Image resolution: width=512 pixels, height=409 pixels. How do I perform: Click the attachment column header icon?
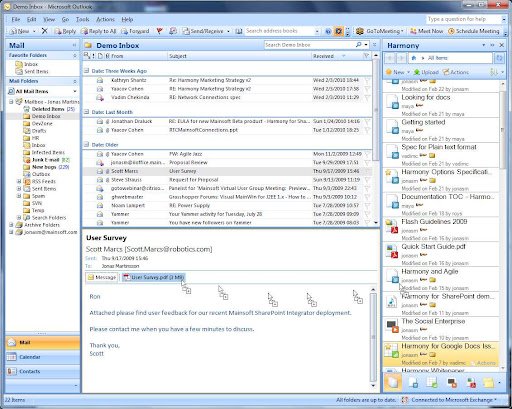tap(107, 56)
